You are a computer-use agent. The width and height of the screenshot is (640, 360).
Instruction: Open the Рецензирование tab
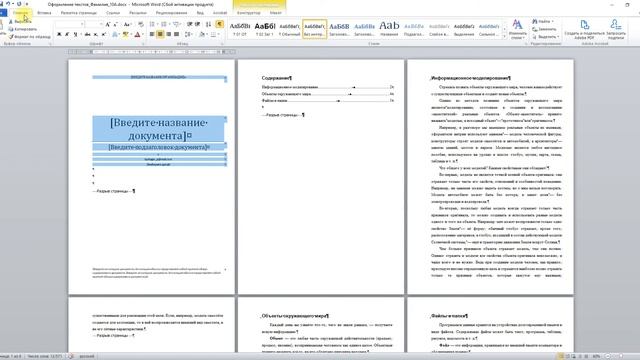(171, 13)
